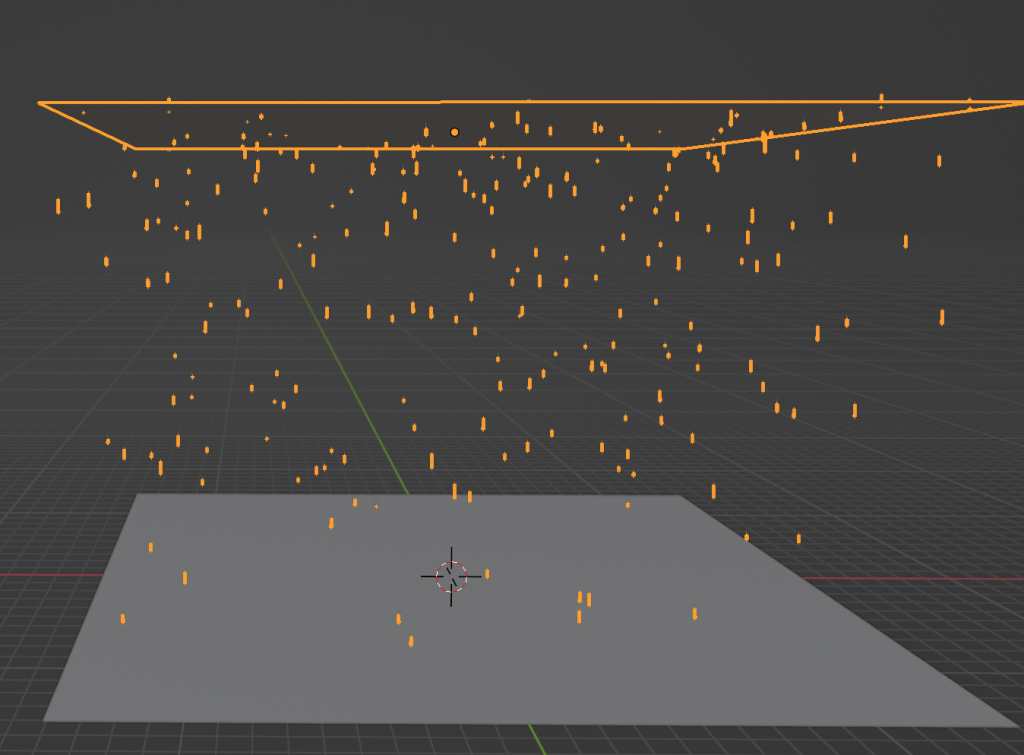Click the far-right corner of the orange emitter outline

[1019, 102]
